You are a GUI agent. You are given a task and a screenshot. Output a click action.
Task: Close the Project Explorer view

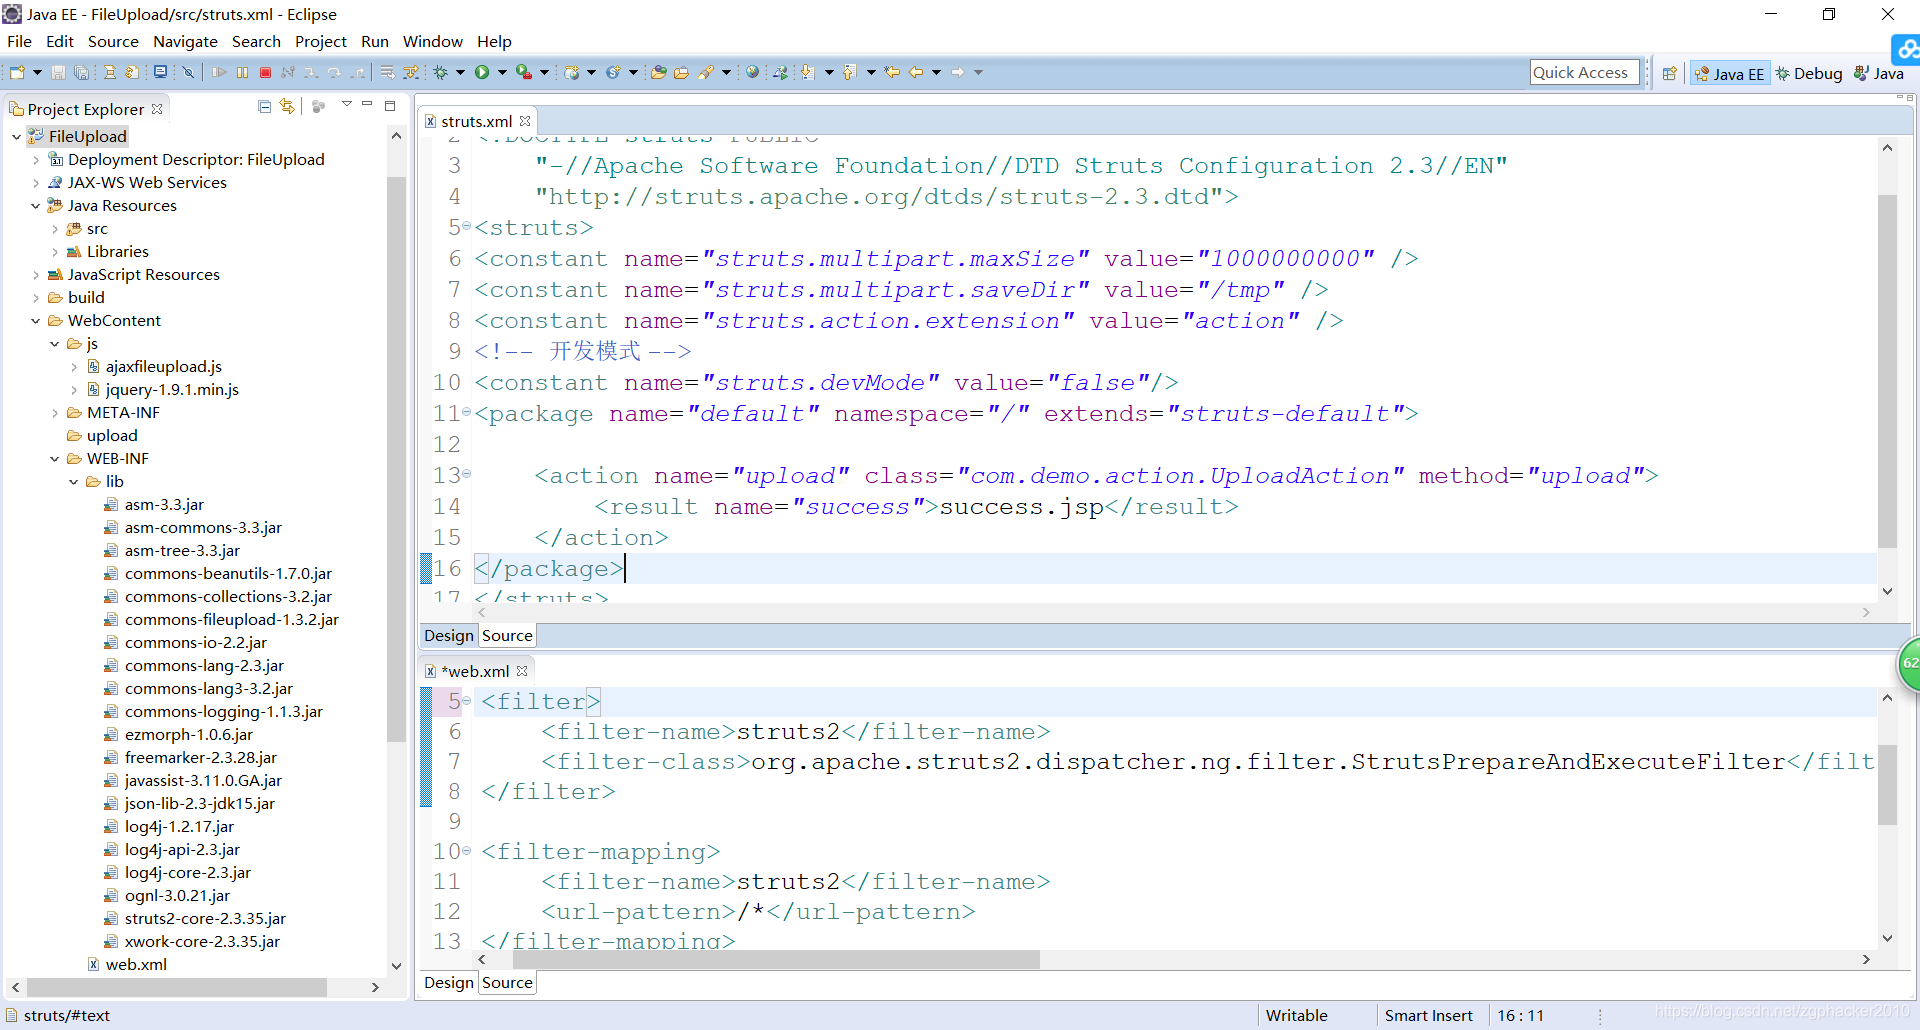157,109
